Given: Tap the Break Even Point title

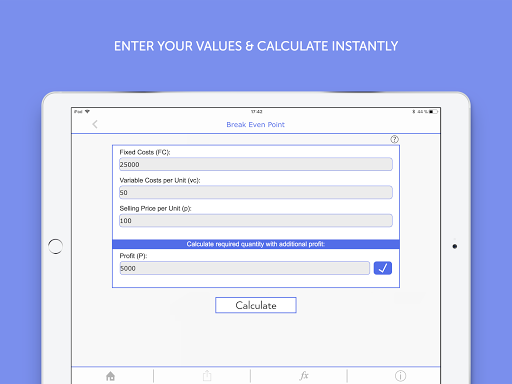Looking at the screenshot, I should pos(256,125).
